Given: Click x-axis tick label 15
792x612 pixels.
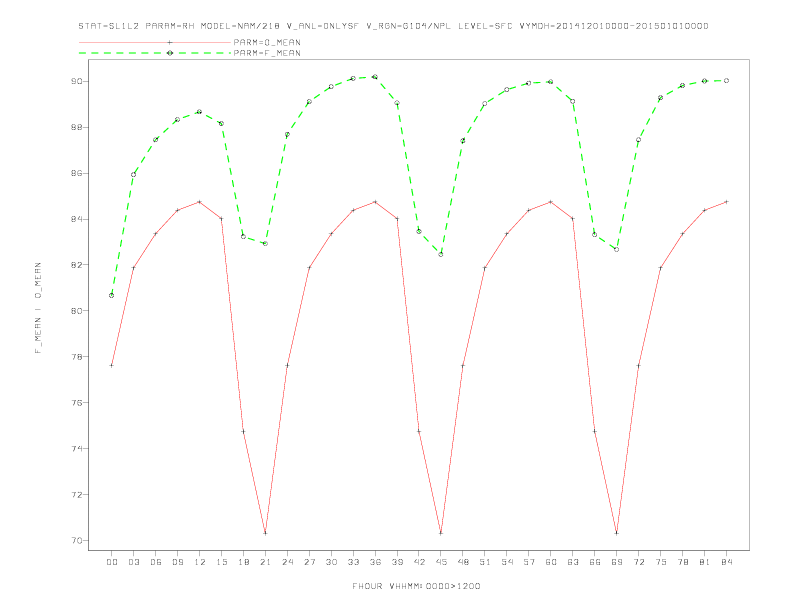Looking at the screenshot, I should [x=221, y=562].
